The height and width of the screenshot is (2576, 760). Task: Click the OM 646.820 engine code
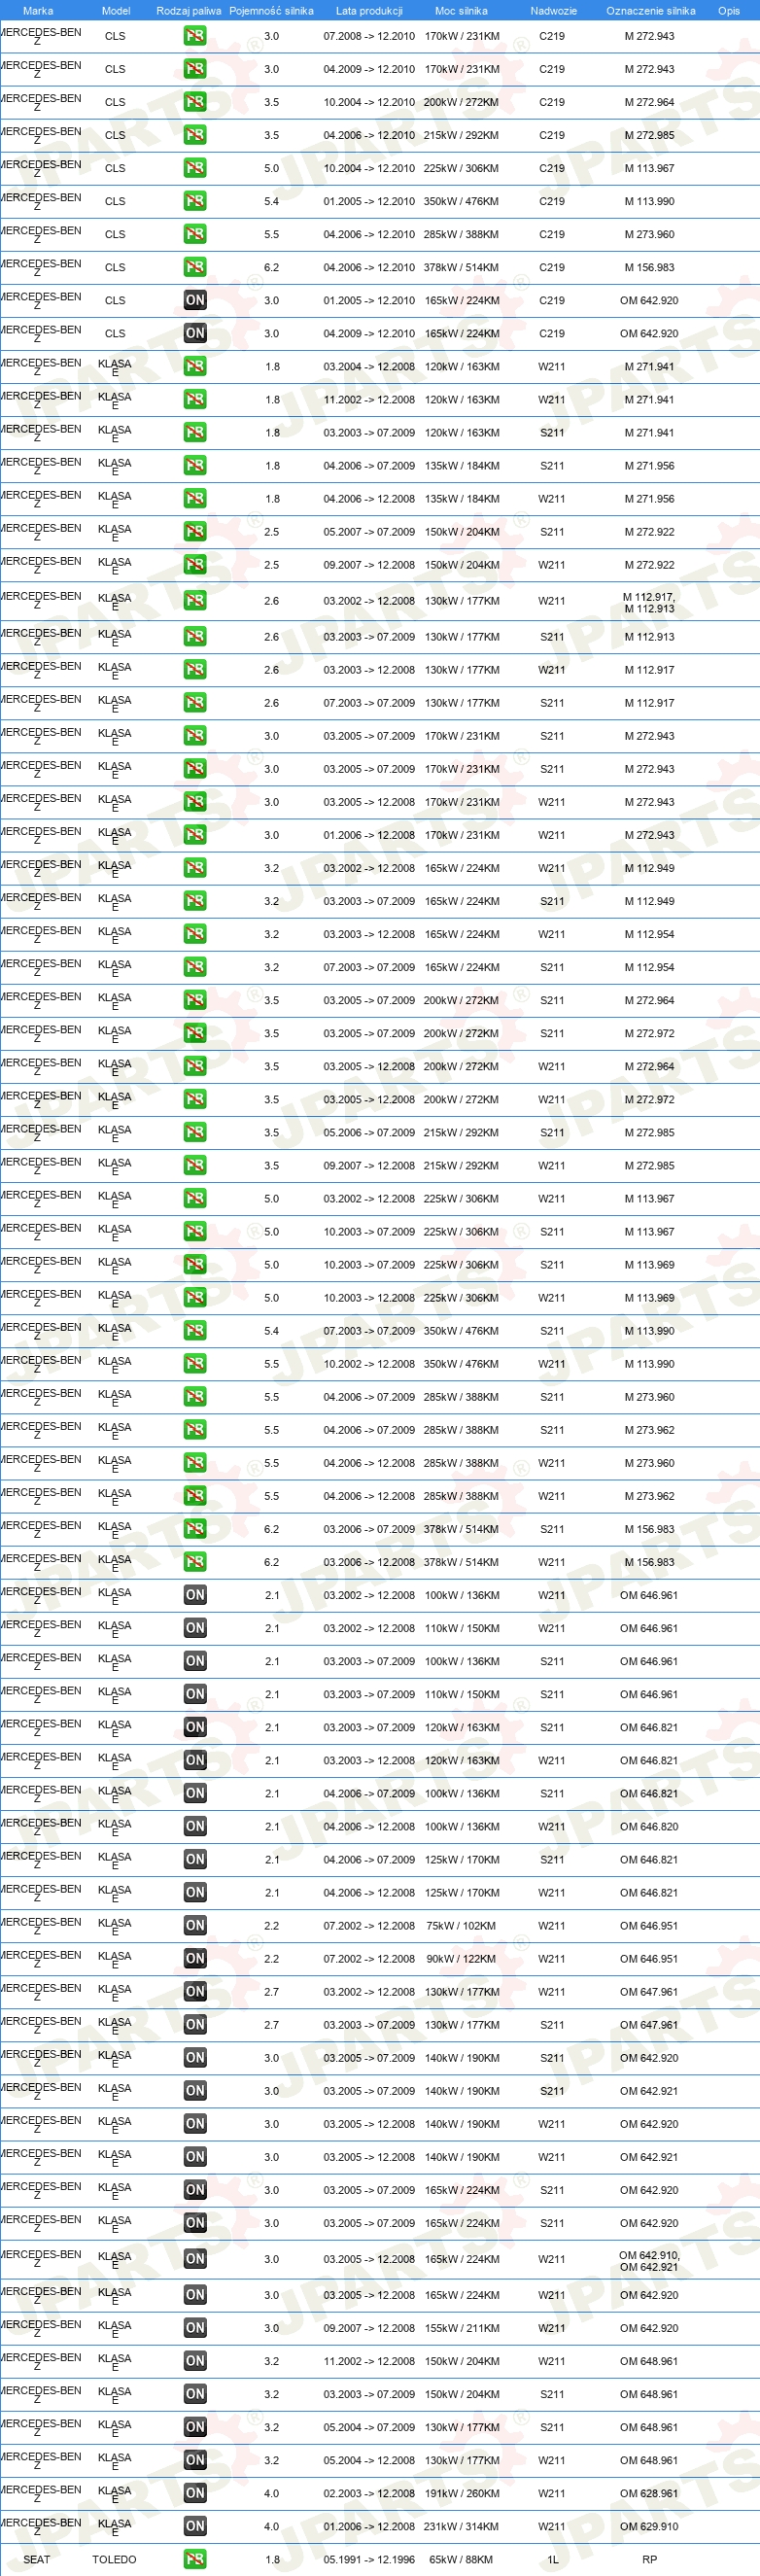click(x=649, y=1826)
